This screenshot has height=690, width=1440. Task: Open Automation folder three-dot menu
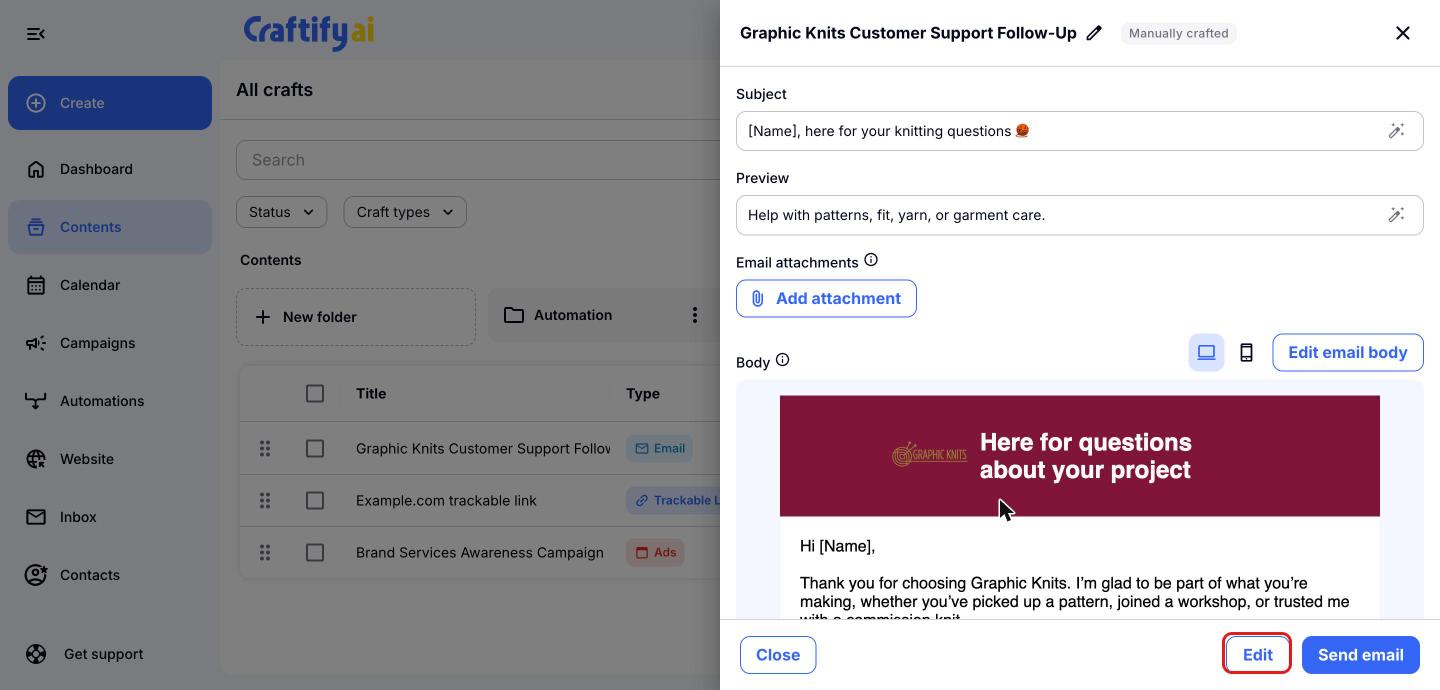[695, 315]
